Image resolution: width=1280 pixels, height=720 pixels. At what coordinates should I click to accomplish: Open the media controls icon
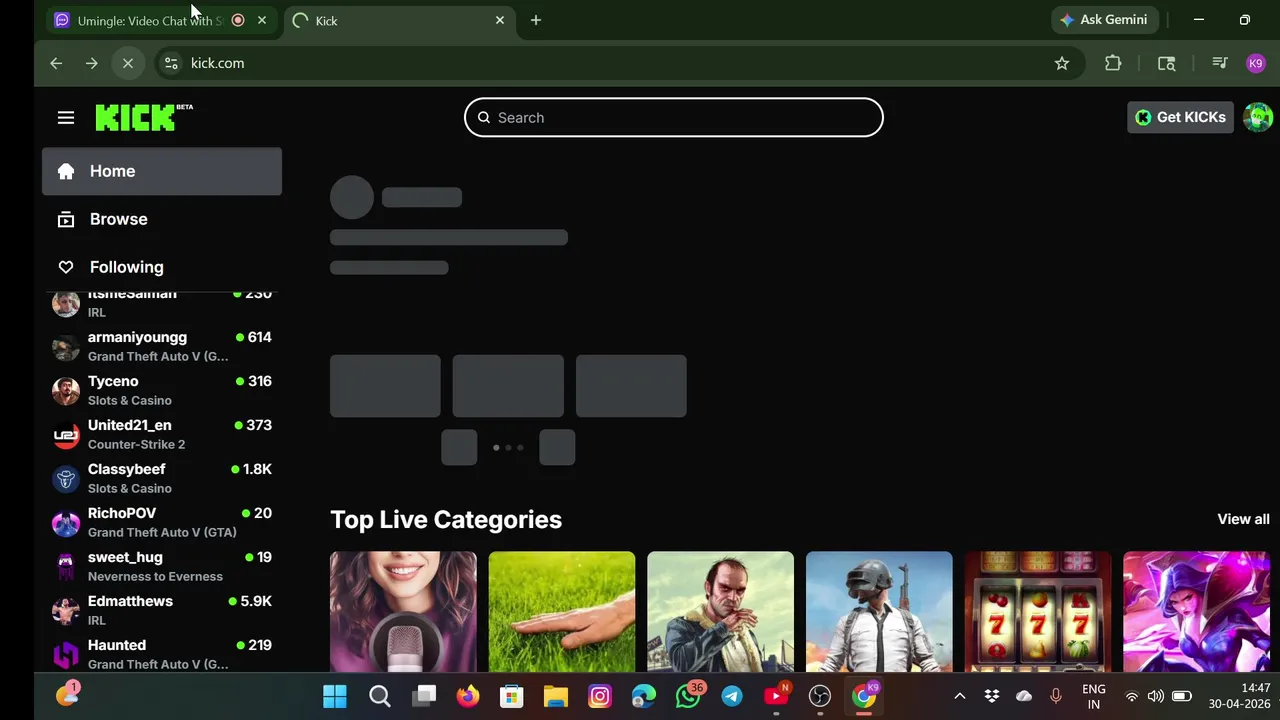[x=1220, y=63]
